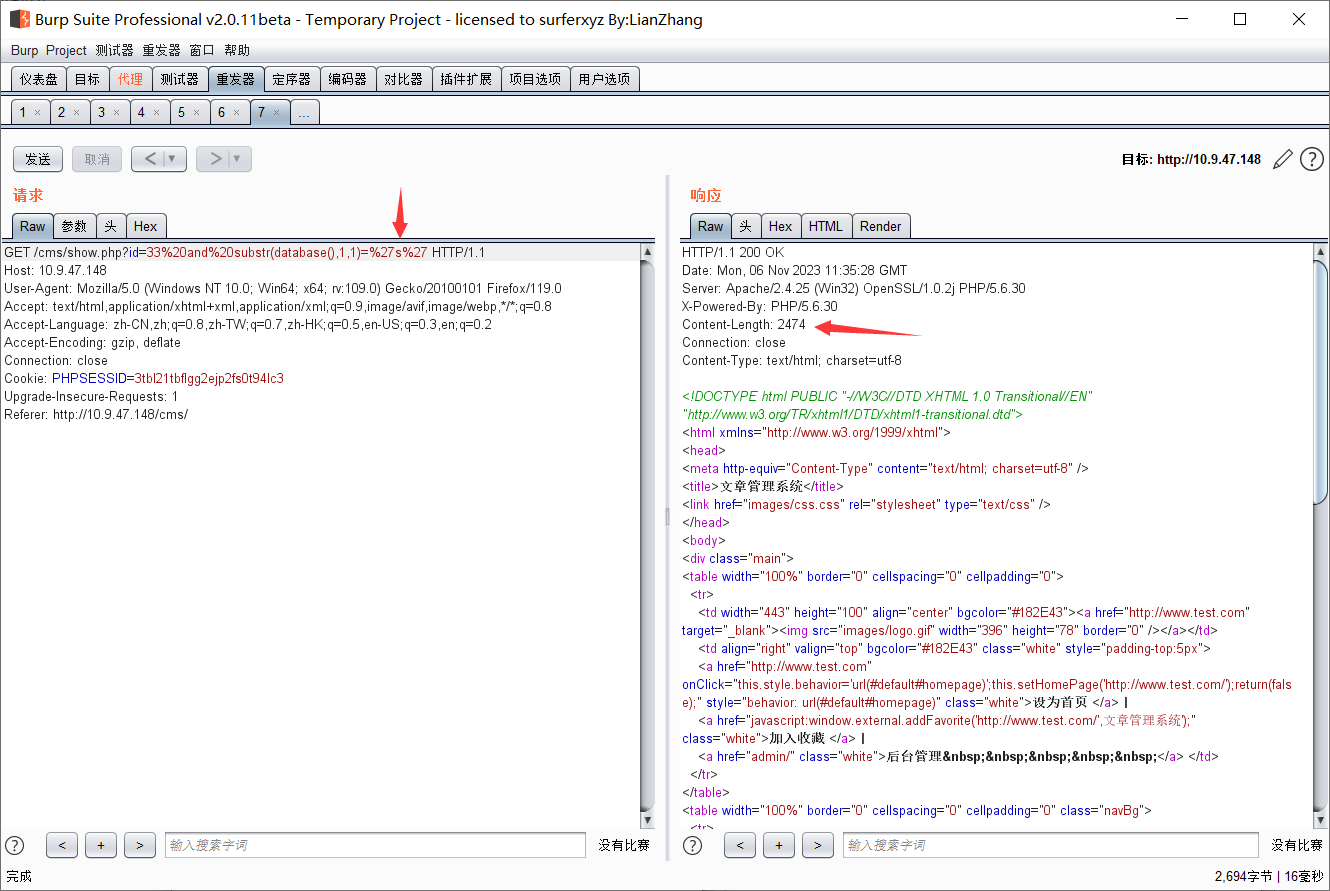
Task: Click the response pane scroll up arrow
Action: [x=1322, y=251]
